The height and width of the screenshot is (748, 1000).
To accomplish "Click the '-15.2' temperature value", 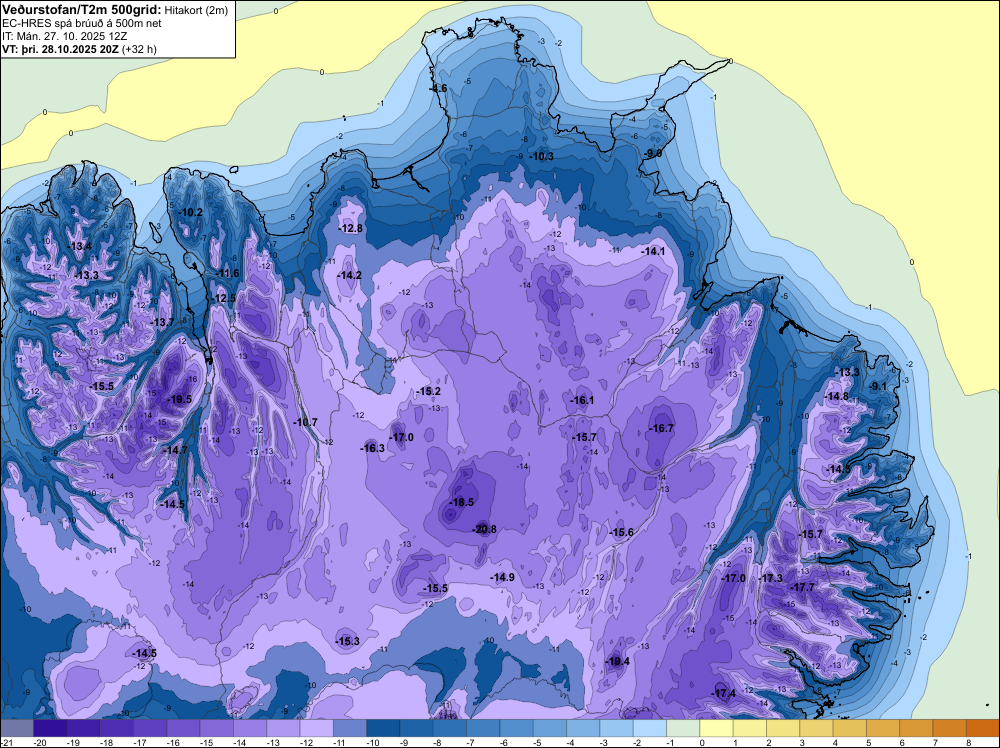I will click(x=429, y=392).
